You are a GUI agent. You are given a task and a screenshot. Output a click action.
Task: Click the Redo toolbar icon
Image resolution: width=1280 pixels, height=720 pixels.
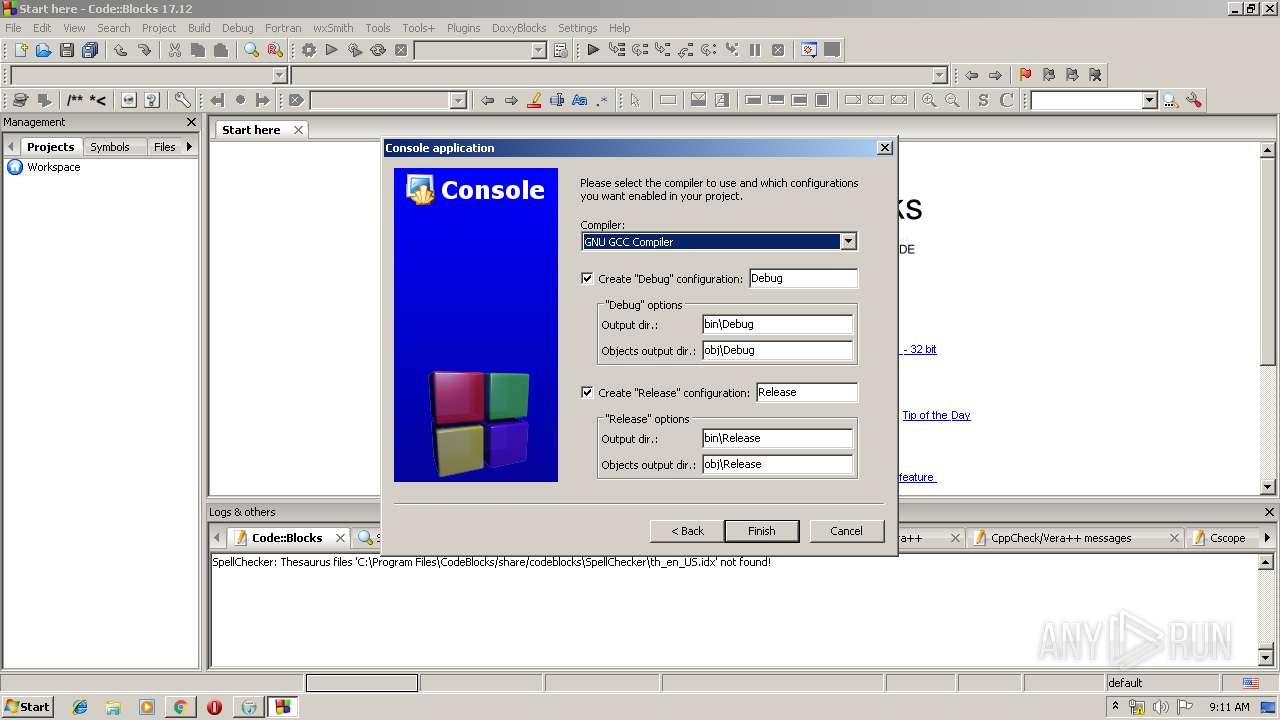tap(144, 50)
